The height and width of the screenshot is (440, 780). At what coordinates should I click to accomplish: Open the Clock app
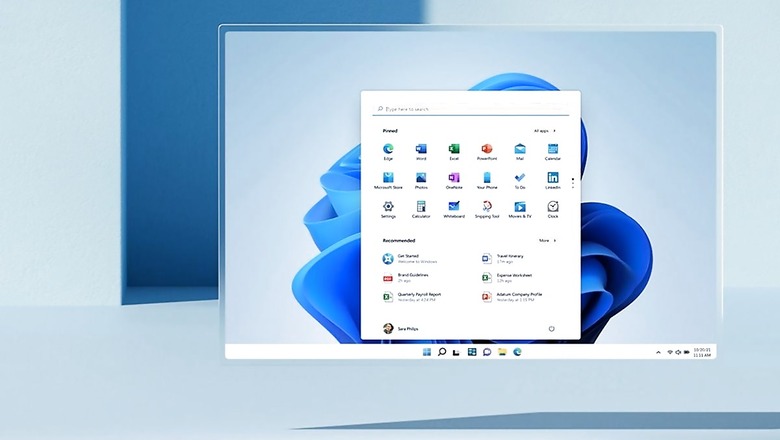(553, 209)
